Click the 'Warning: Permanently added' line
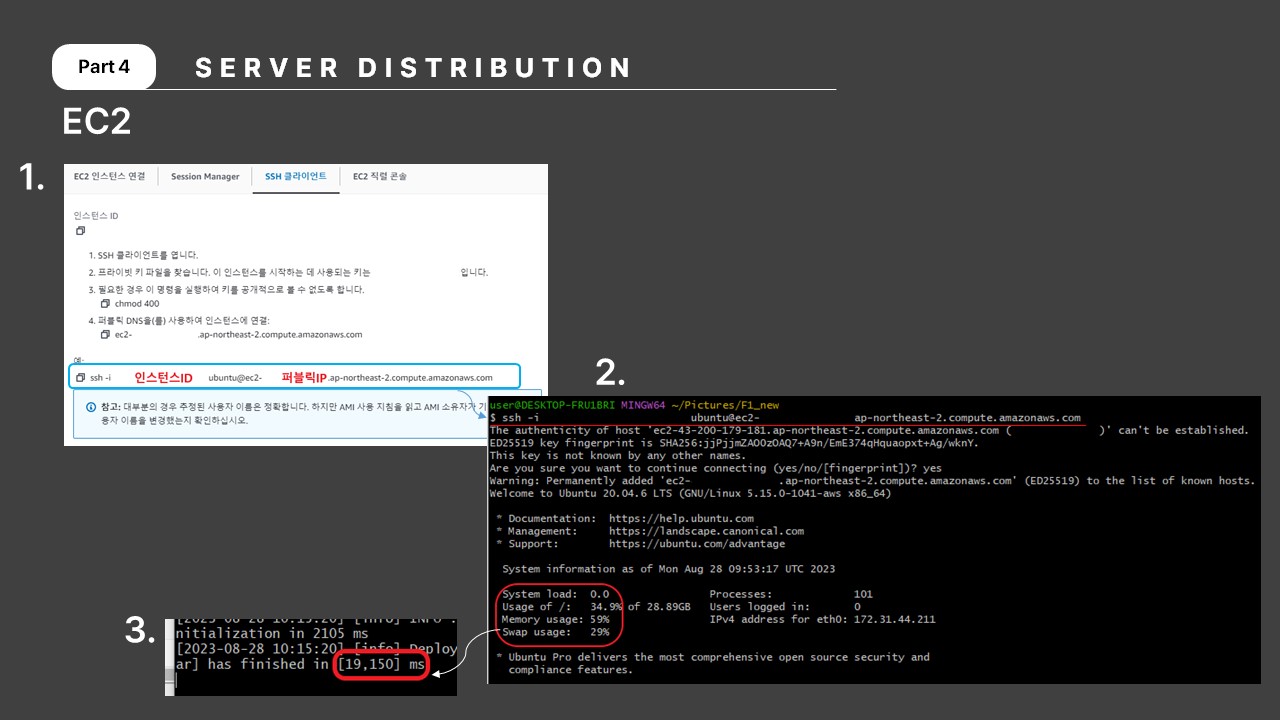The height and width of the screenshot is (720, 1280). tap(872, 481)
